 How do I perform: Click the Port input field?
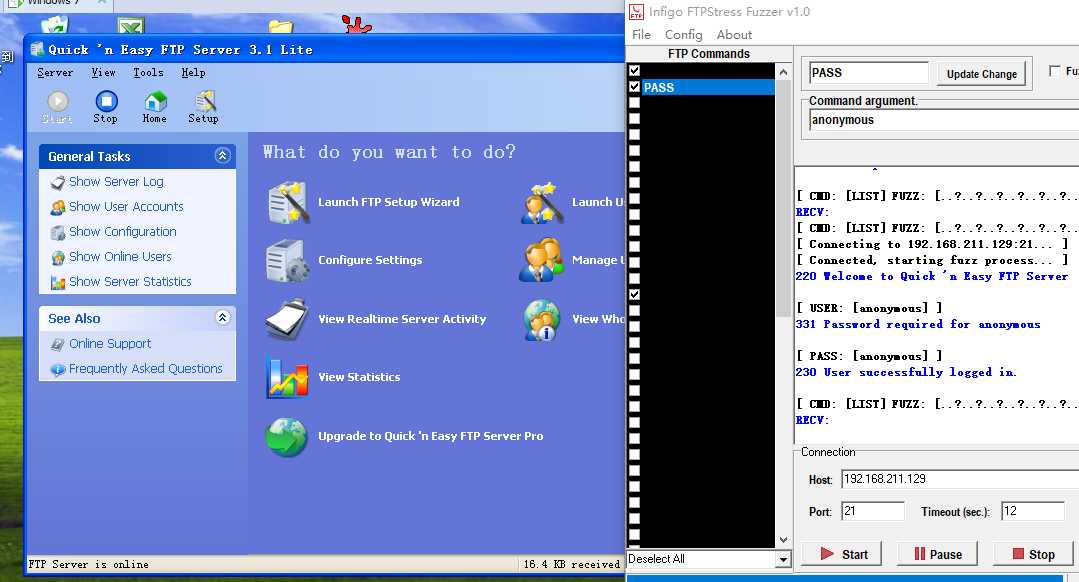tap(873, 511)
